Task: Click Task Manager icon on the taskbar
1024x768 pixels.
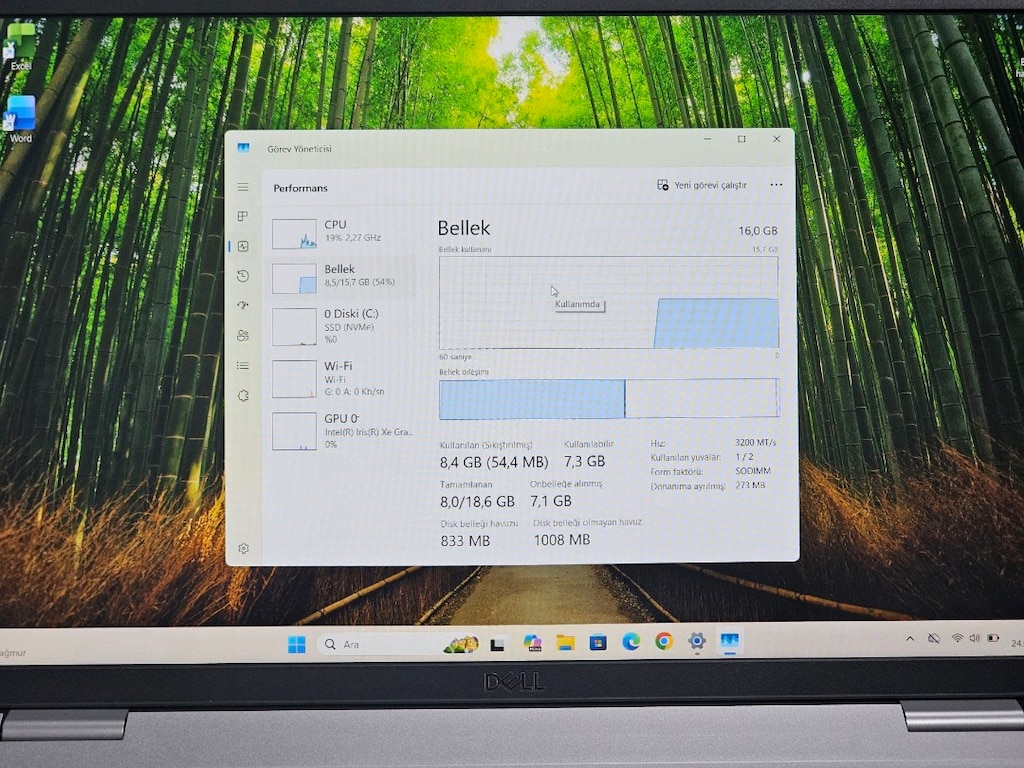Action: [729, 641]
